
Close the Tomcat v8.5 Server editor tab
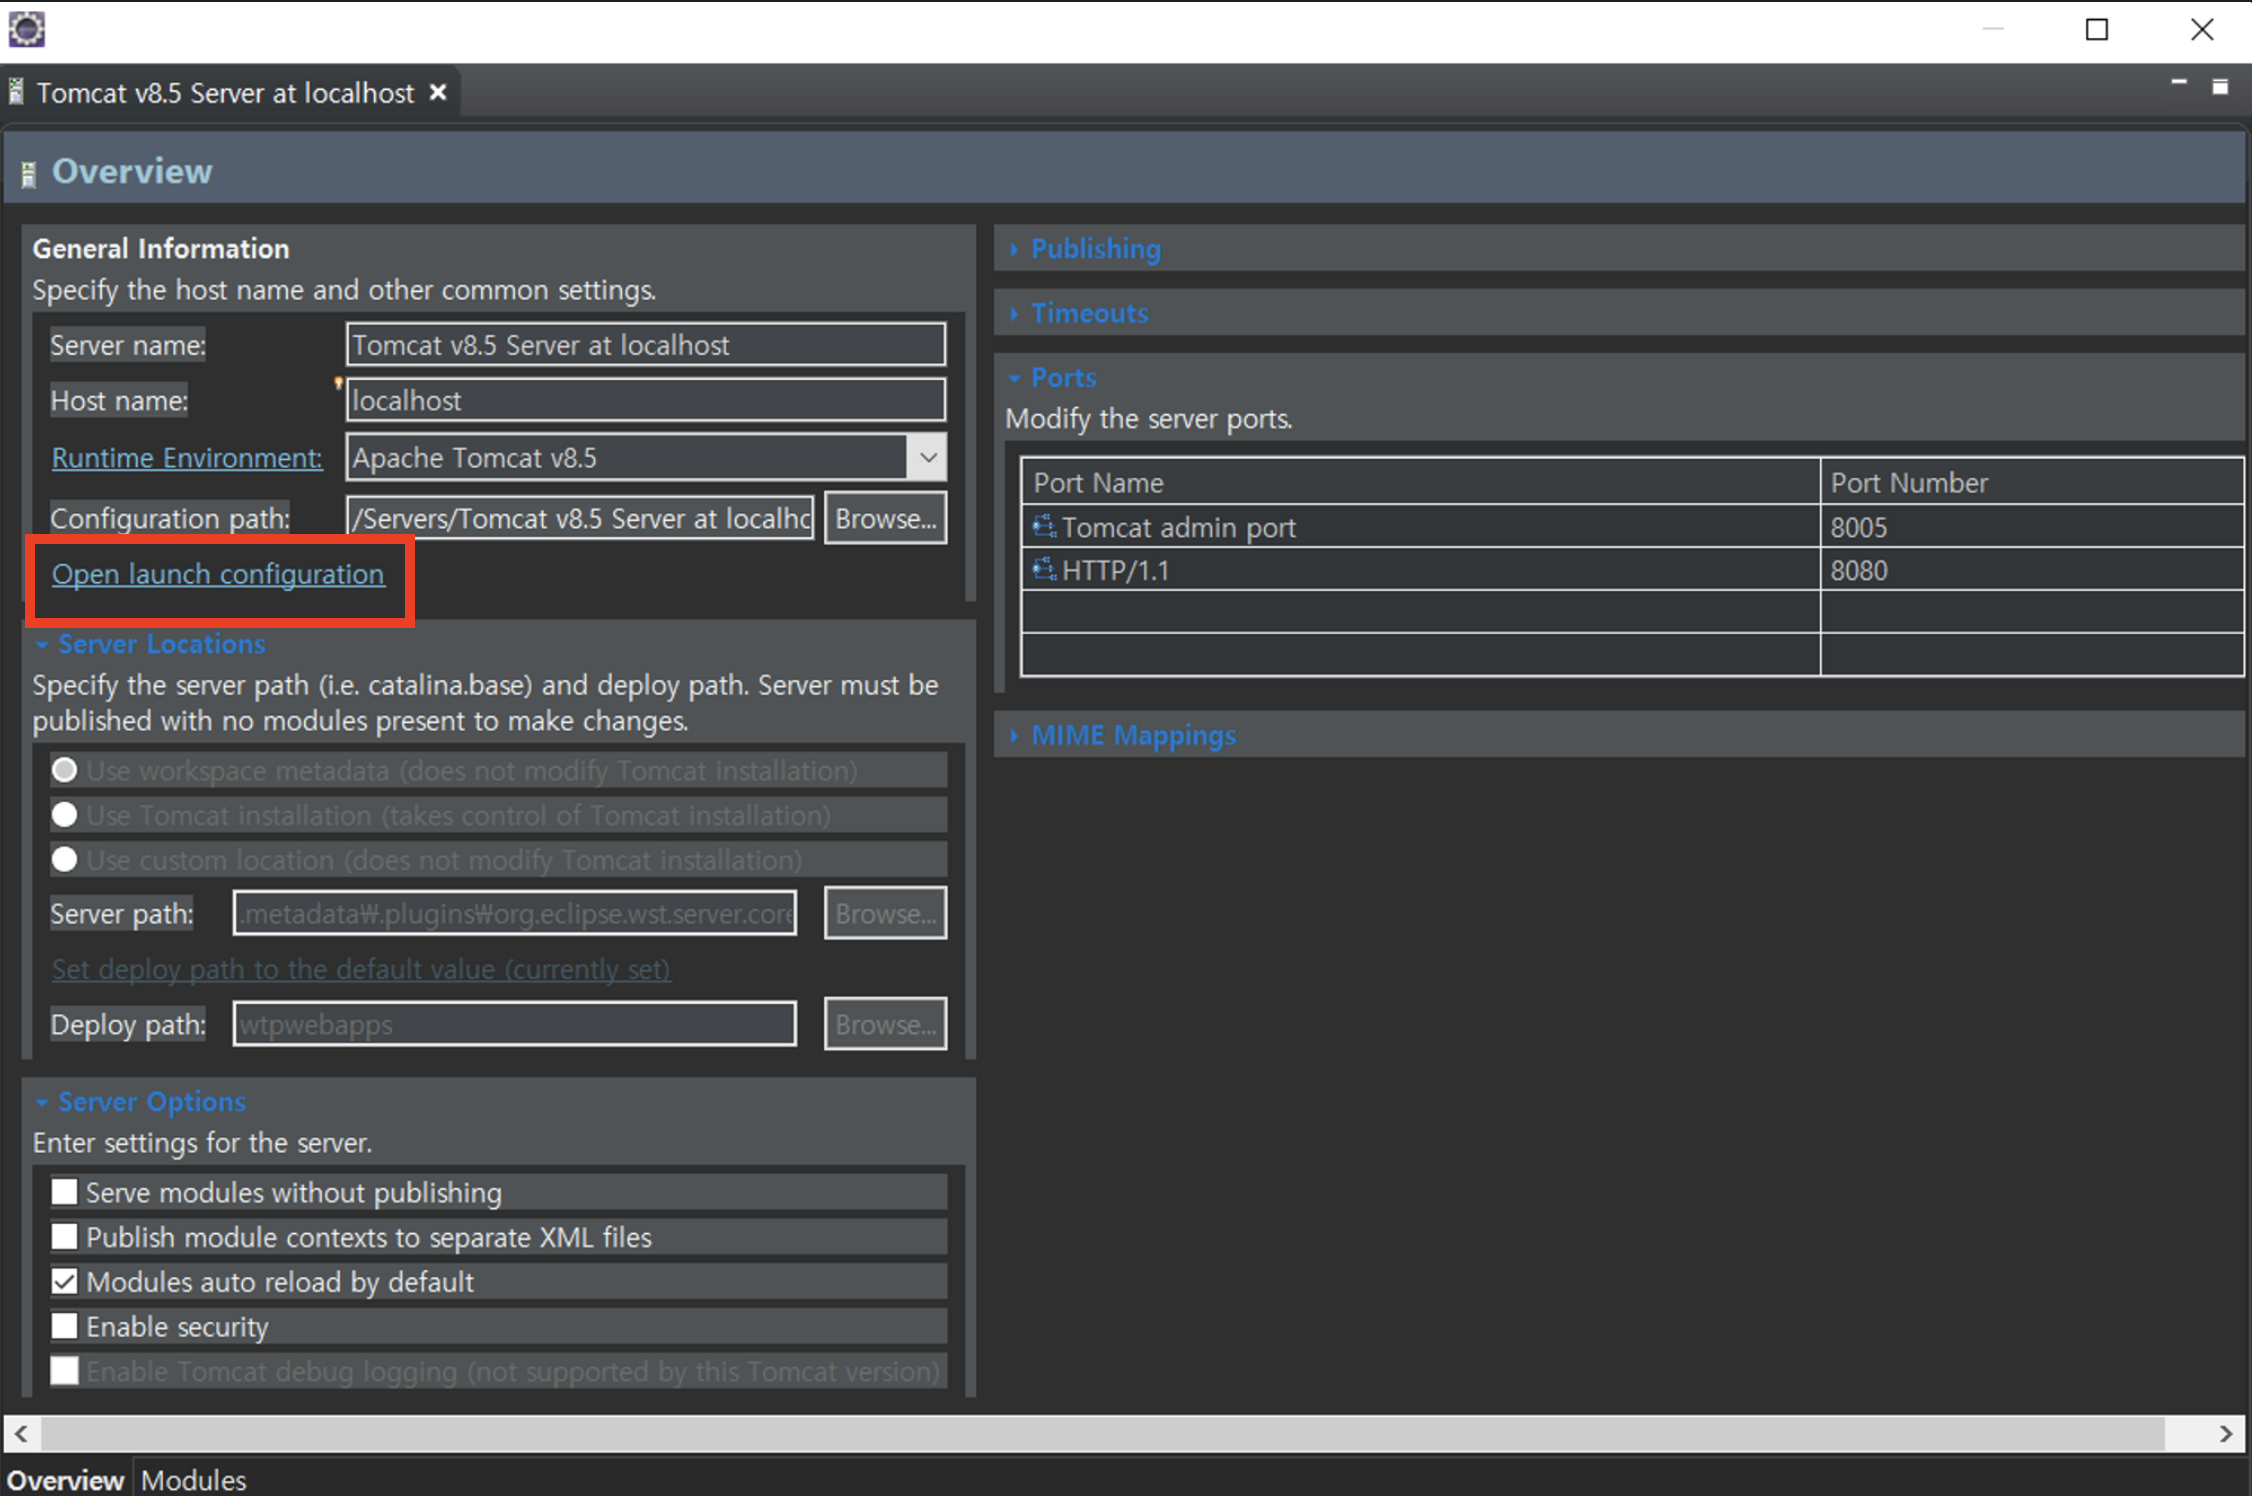click(x=438, y=92)
